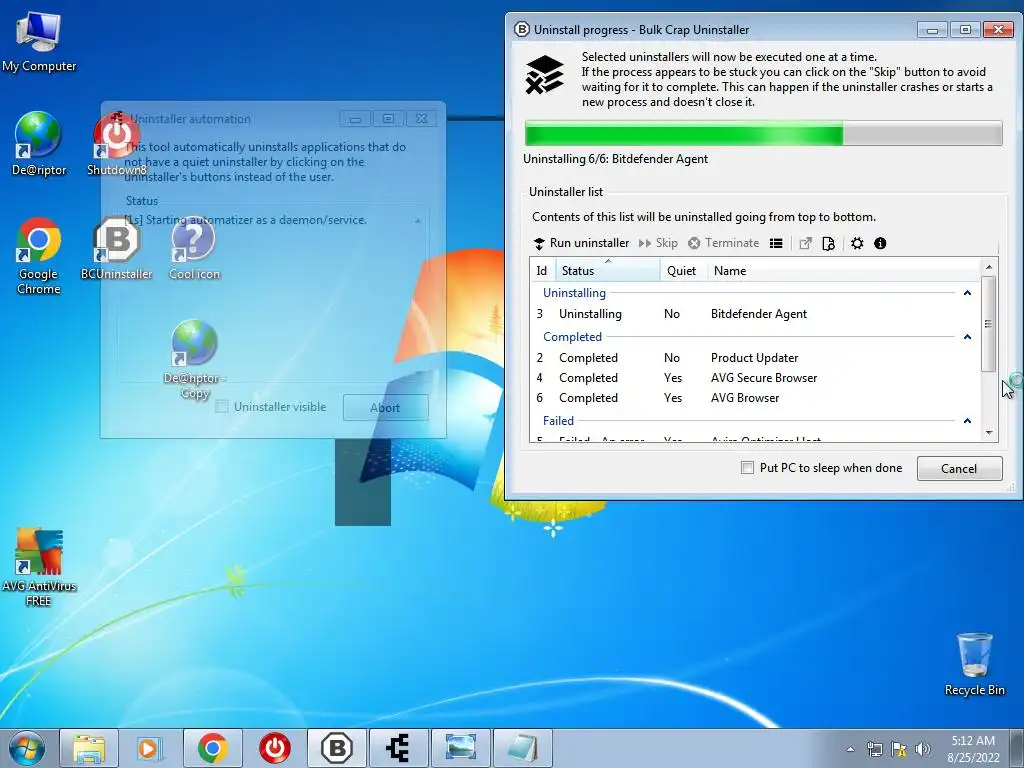Click the Action Center flag tray icon
1024x768 pixels.
coord(899,749)
